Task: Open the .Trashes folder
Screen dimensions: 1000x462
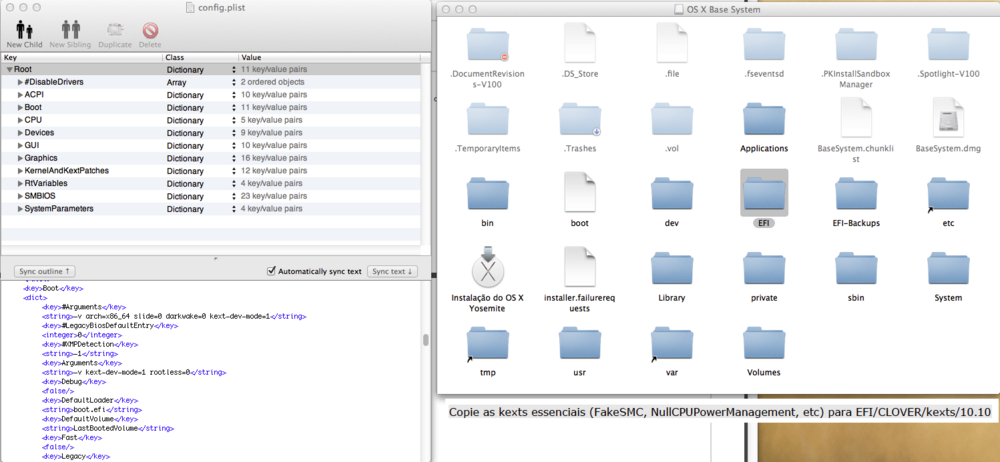Action: click(x=580, y=119)
